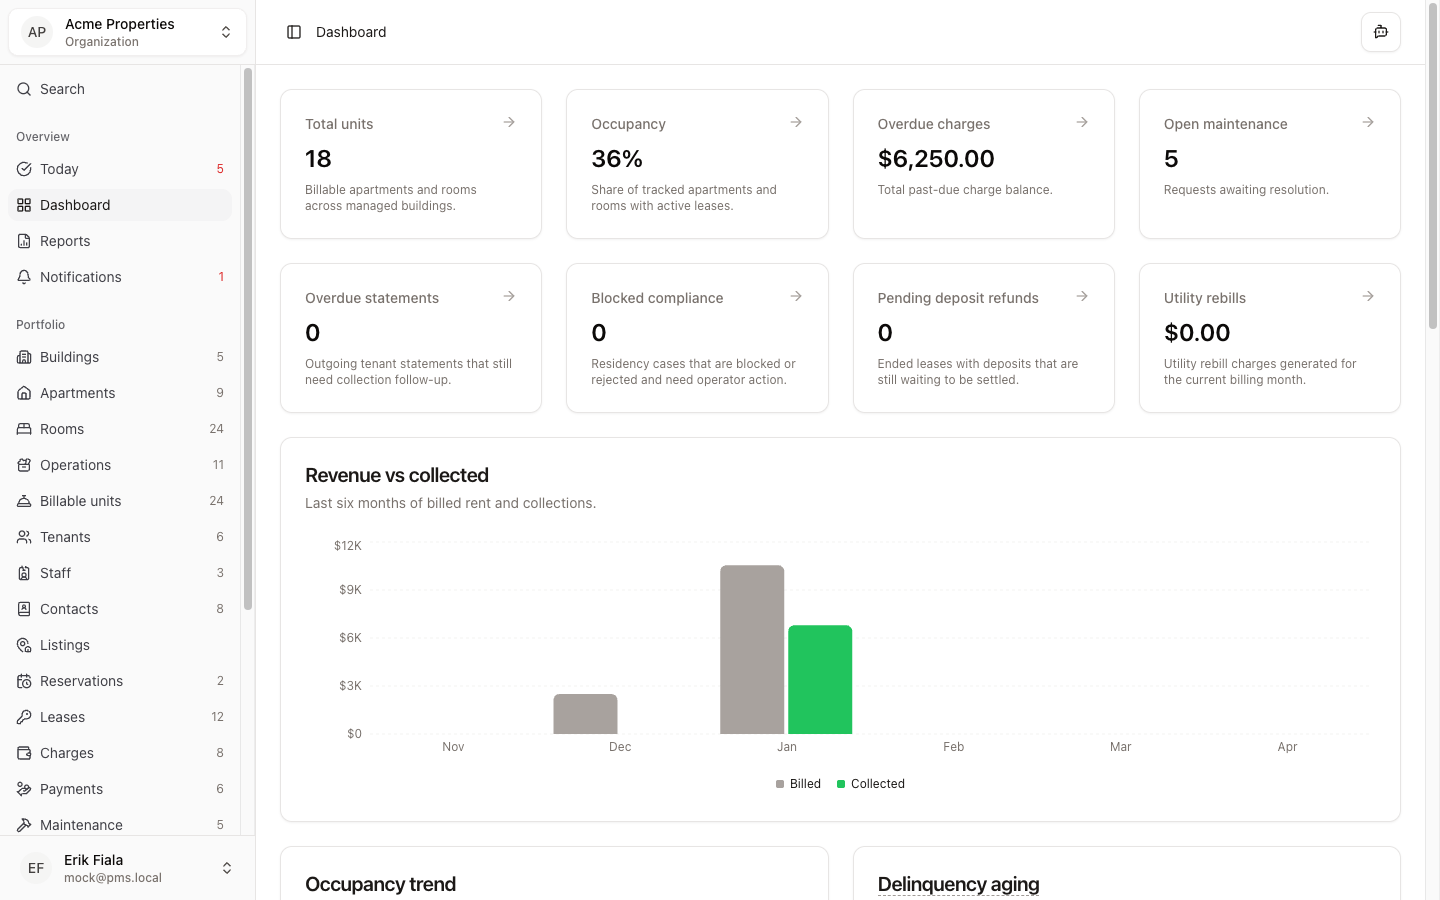Viewport: 1440px width, 900px height.
Task: Click the Maintenance wrench icon
Action: pyautogui.click(x=24, y=824)
